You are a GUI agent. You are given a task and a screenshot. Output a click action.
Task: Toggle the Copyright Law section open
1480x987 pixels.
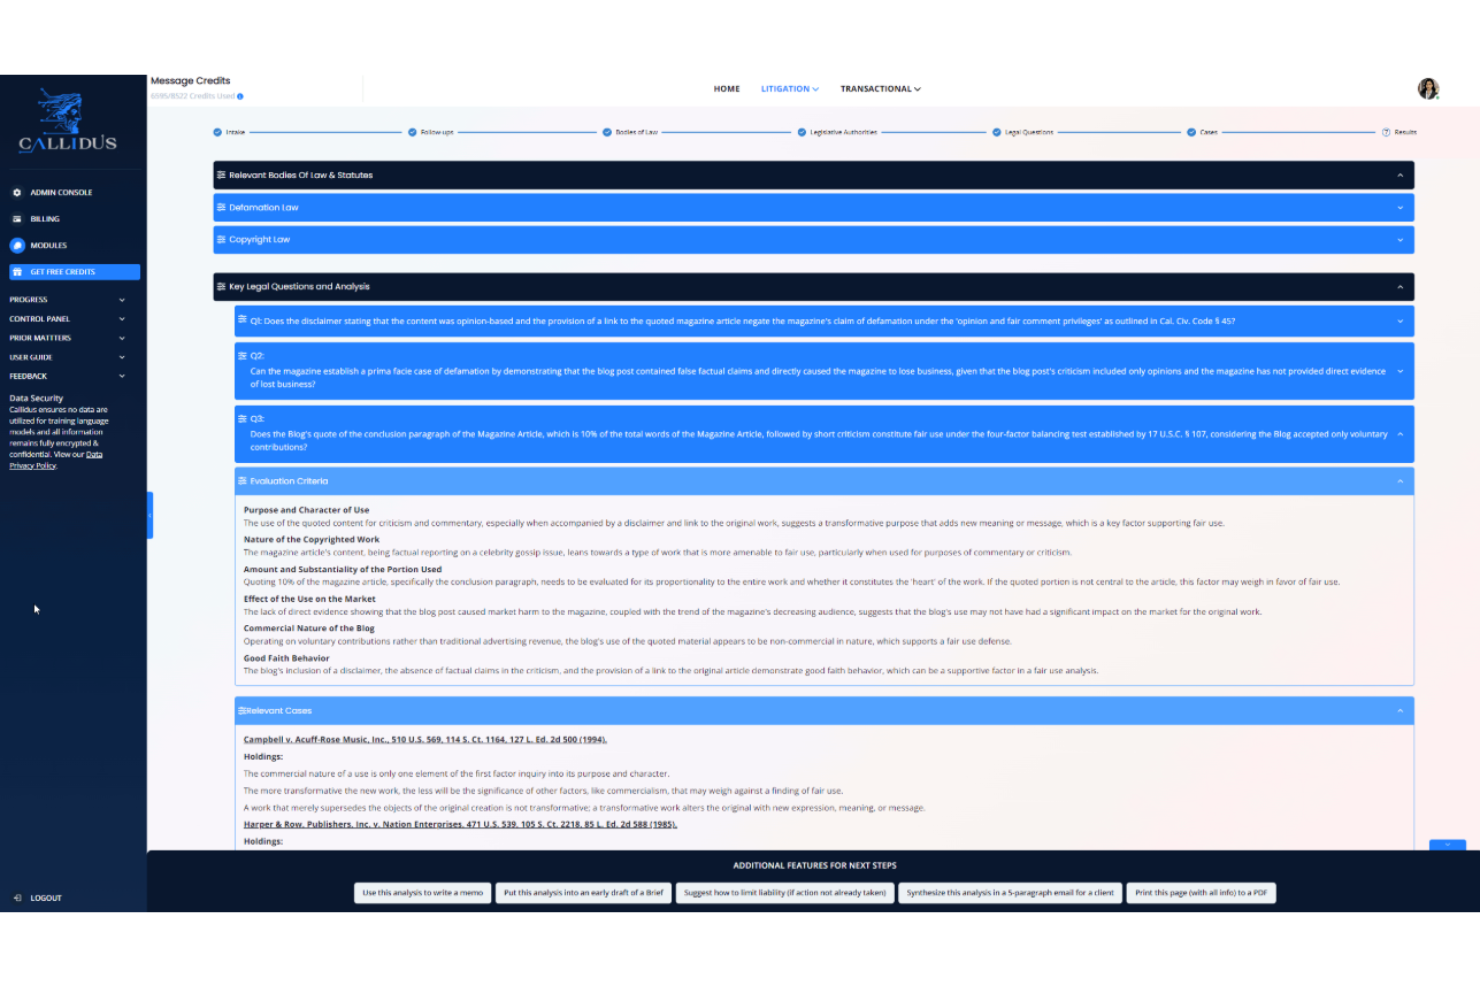1402,239
